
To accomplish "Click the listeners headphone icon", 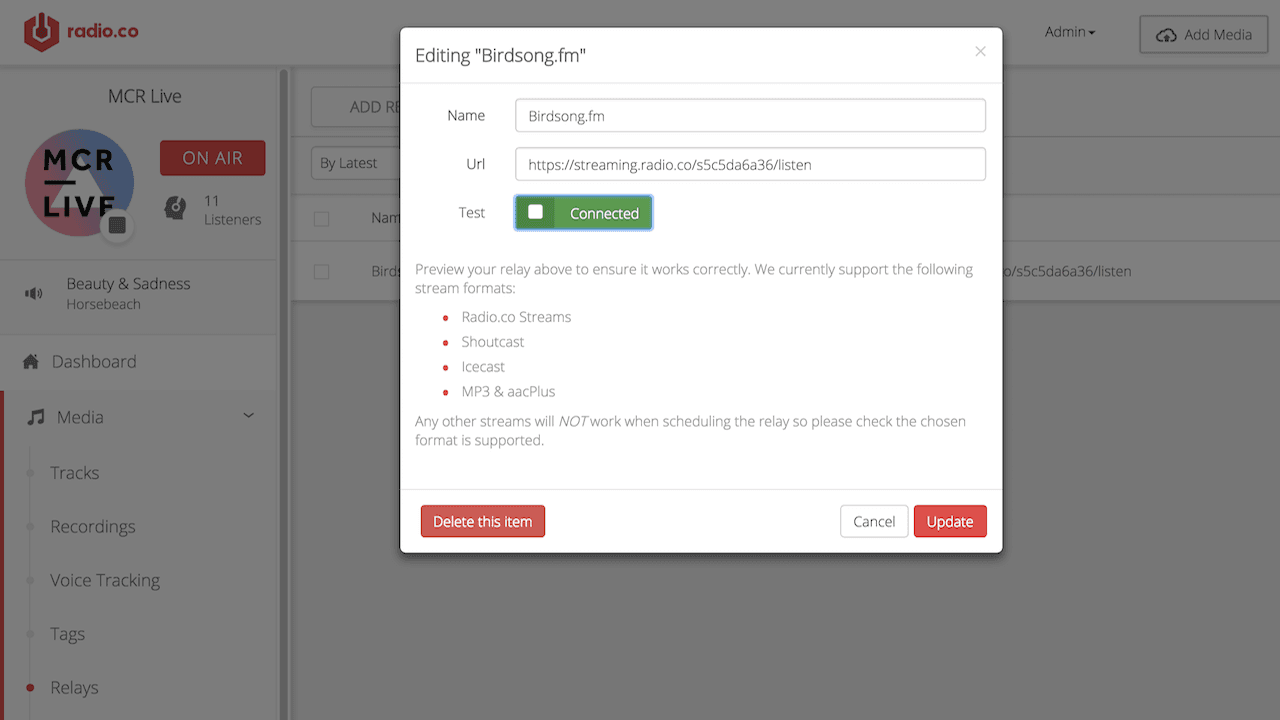I will (x=176, y=208).
